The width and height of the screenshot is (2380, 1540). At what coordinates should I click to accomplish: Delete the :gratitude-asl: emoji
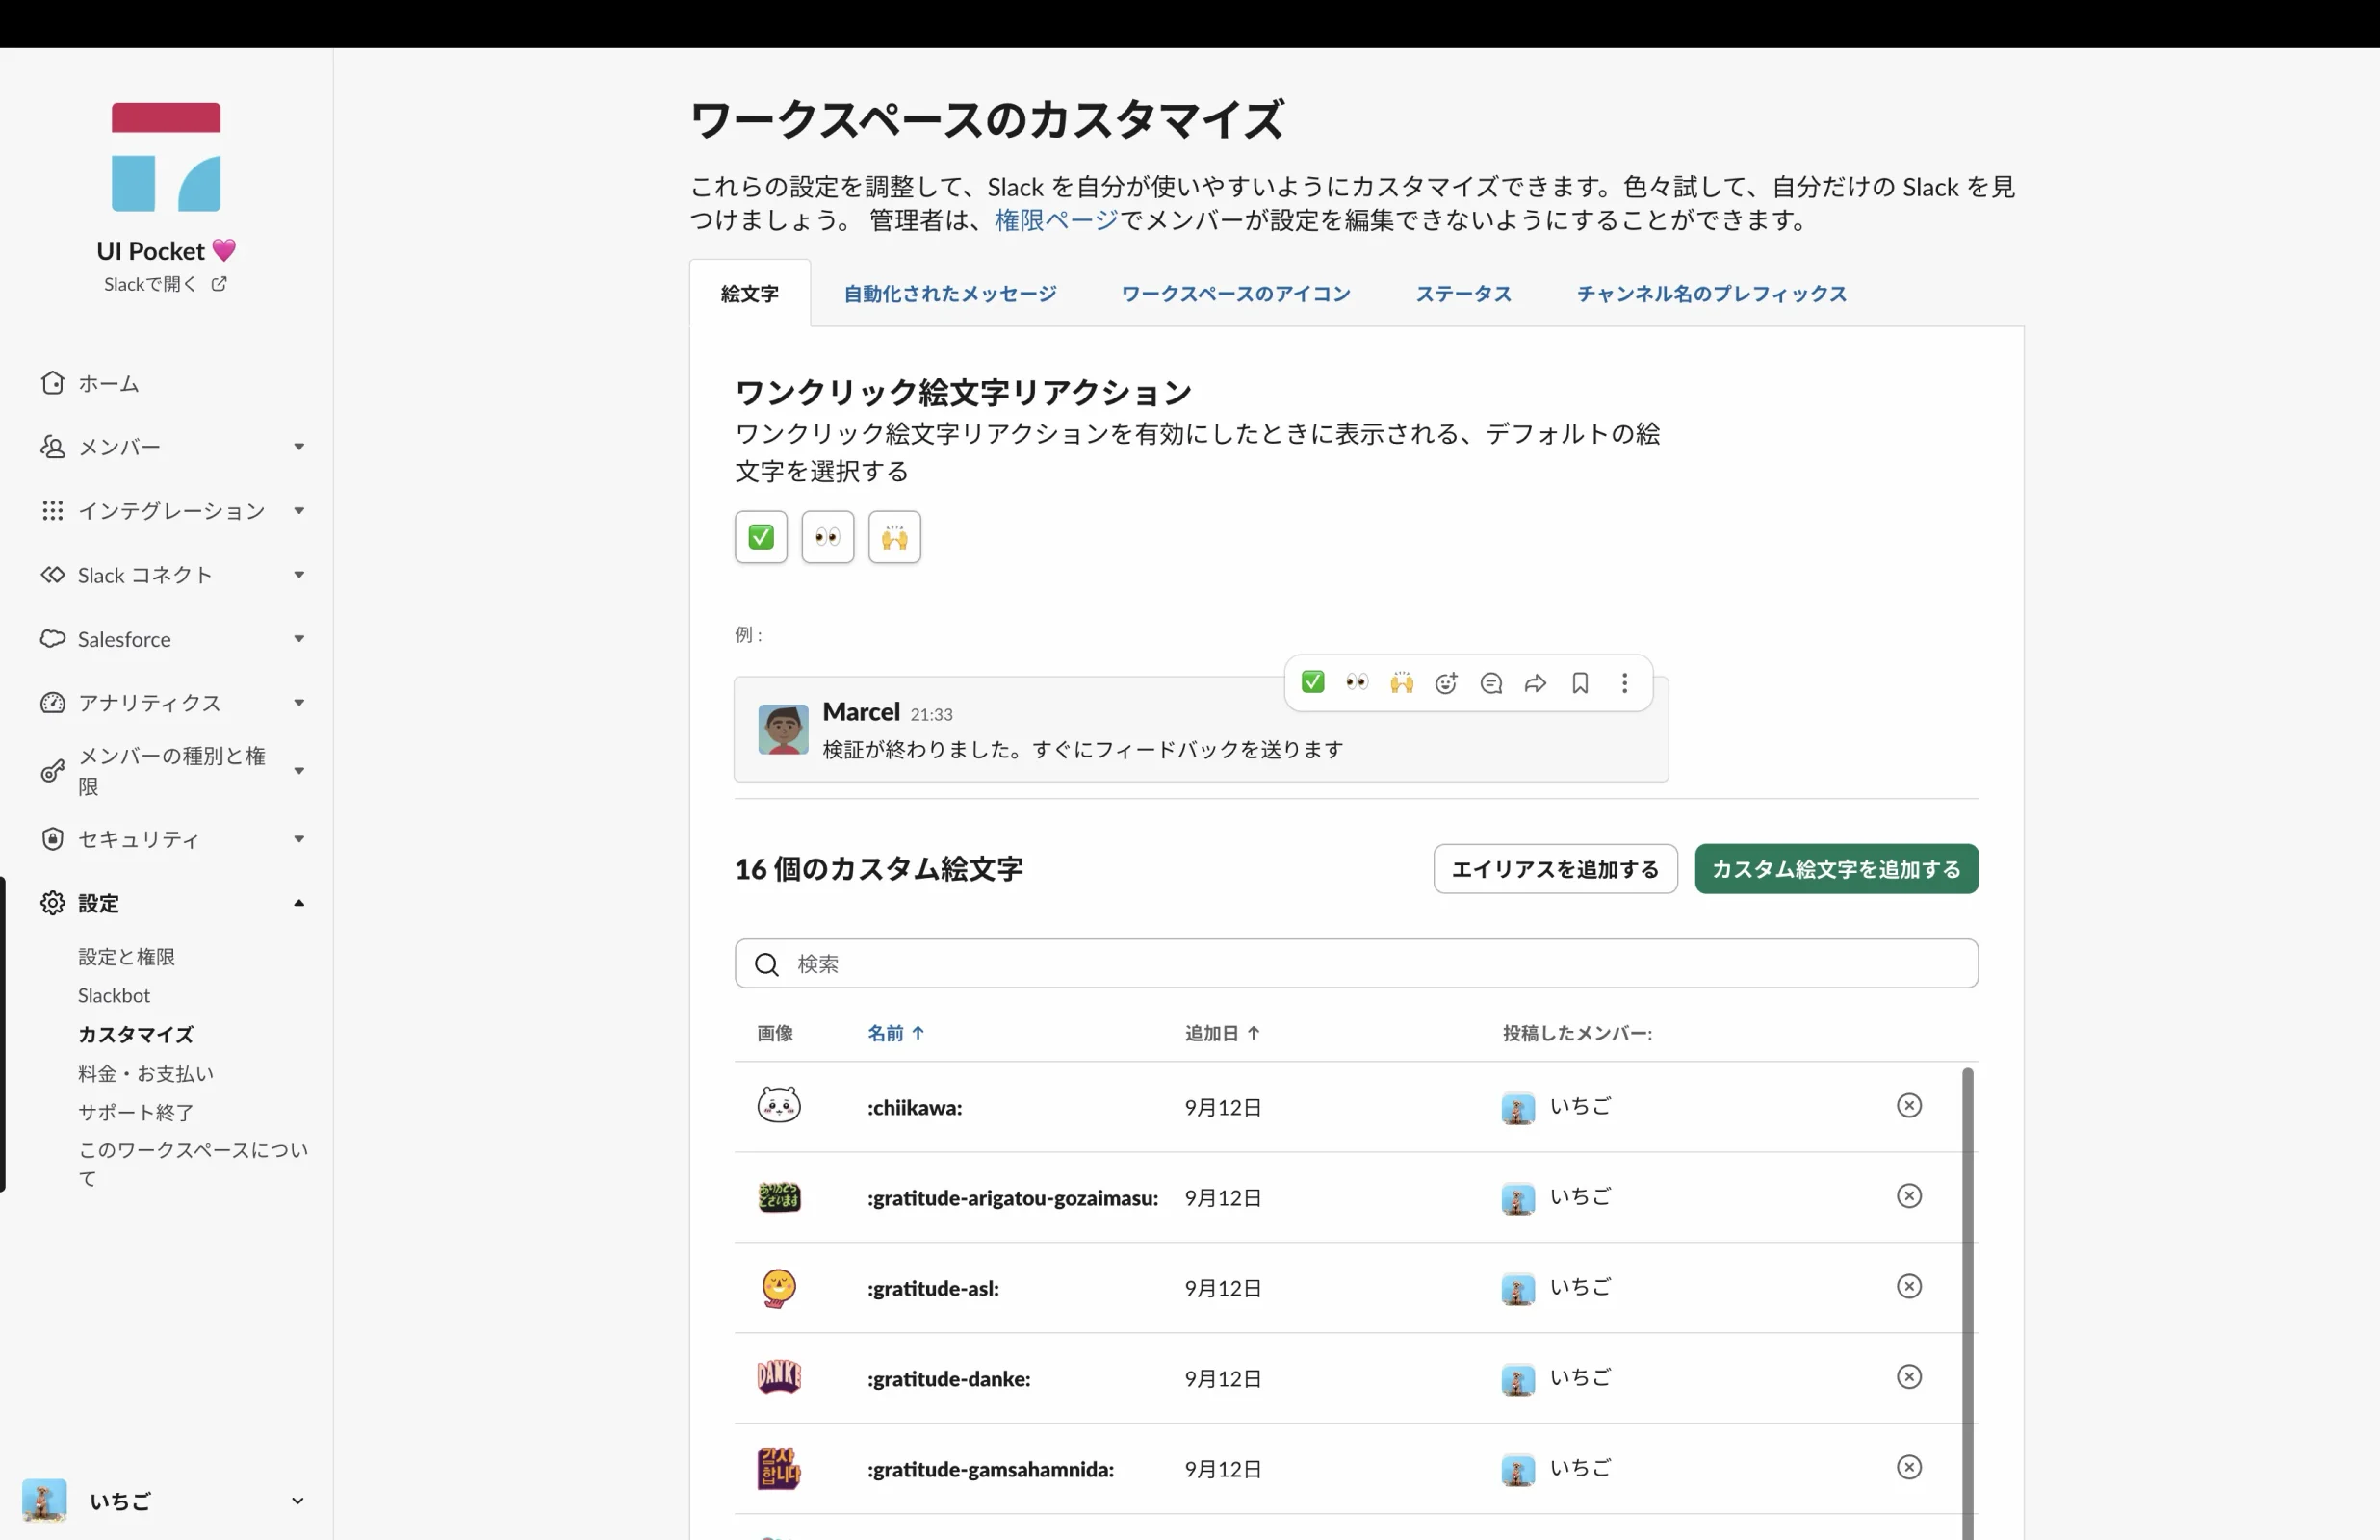pos(1909,1287)
